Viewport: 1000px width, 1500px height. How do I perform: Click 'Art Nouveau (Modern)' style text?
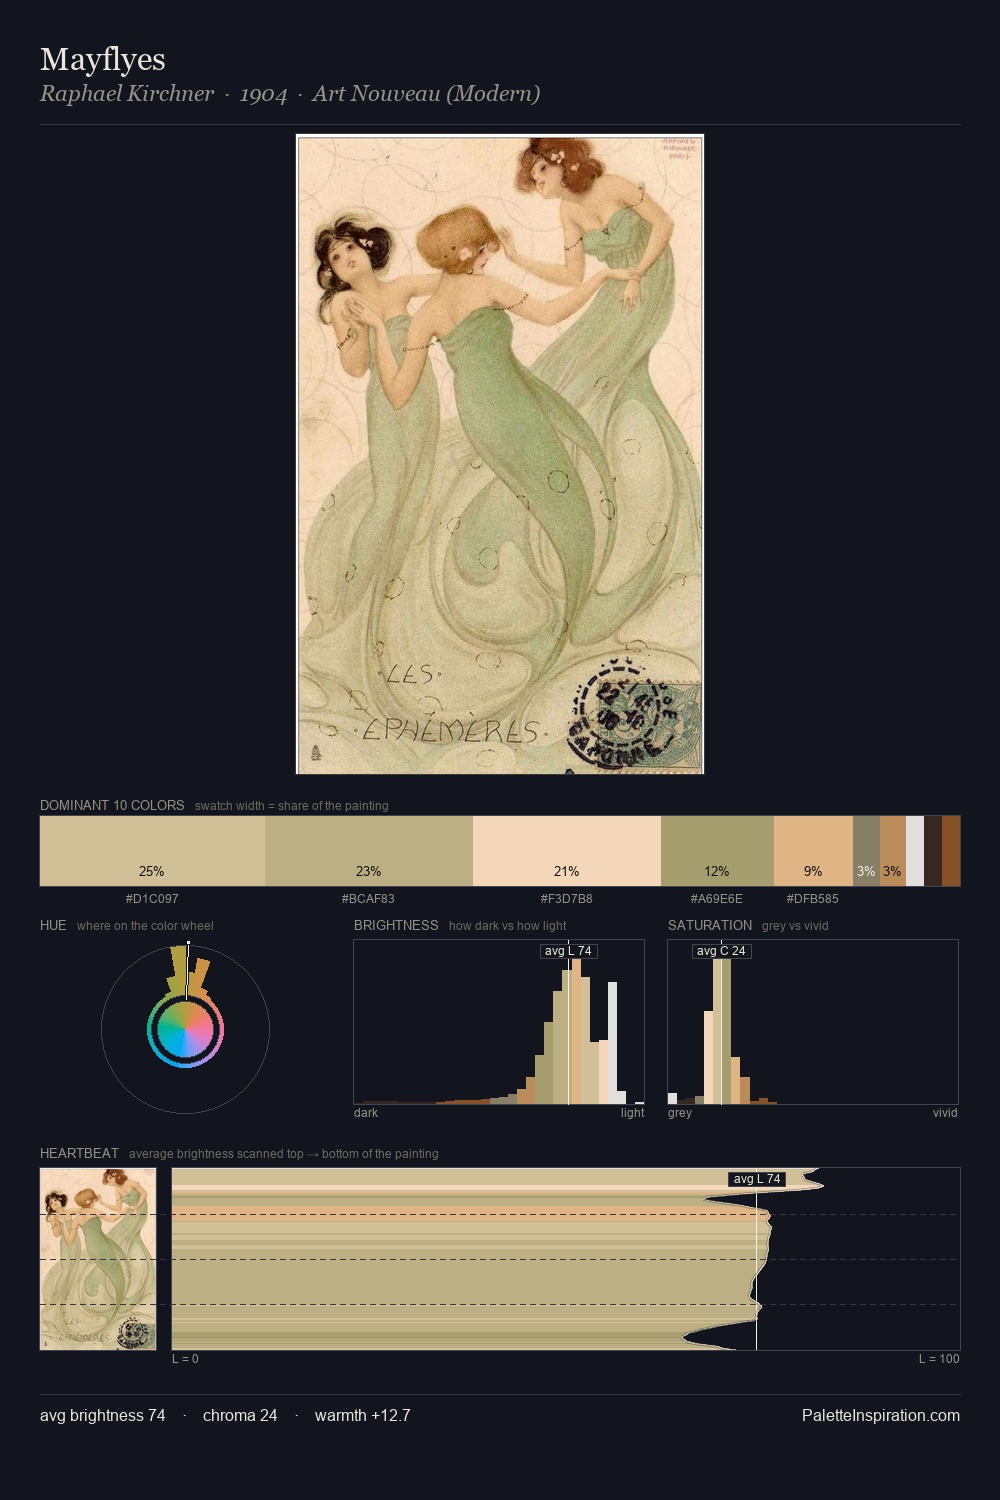pyautogui.click(x=426, y=94)
